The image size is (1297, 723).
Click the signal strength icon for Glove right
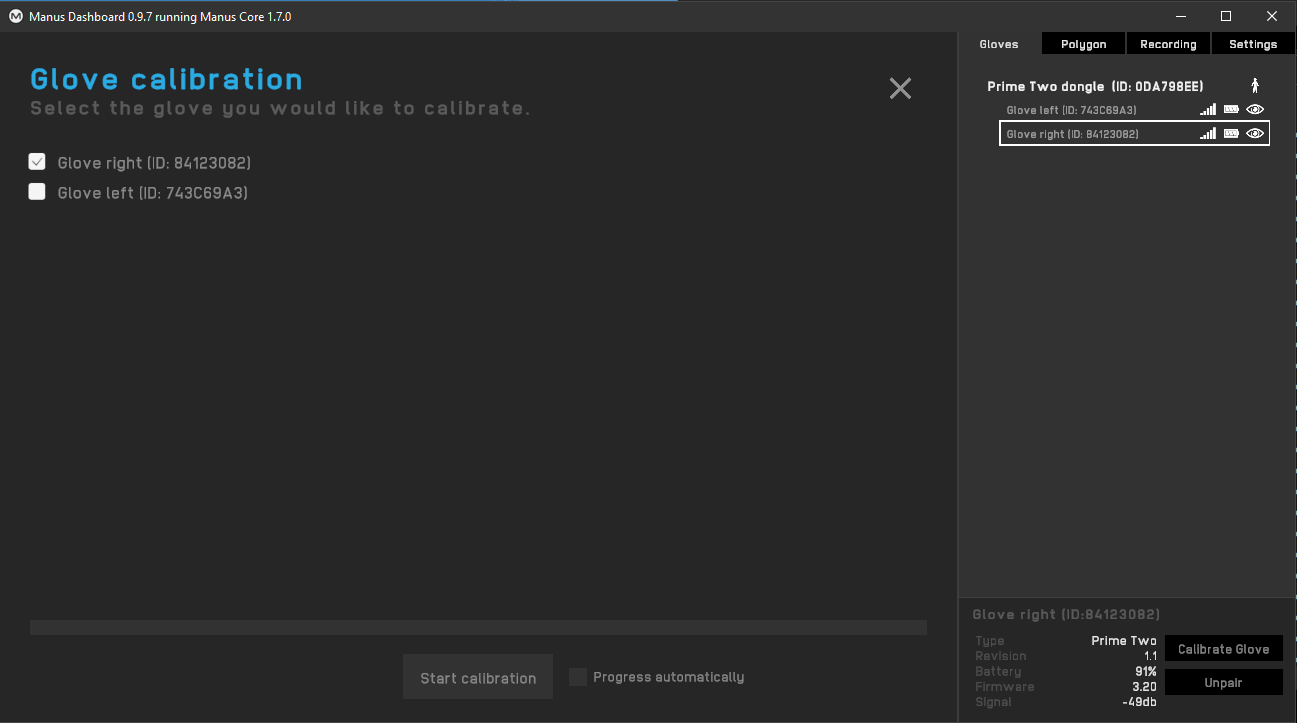coord(1208,134)
